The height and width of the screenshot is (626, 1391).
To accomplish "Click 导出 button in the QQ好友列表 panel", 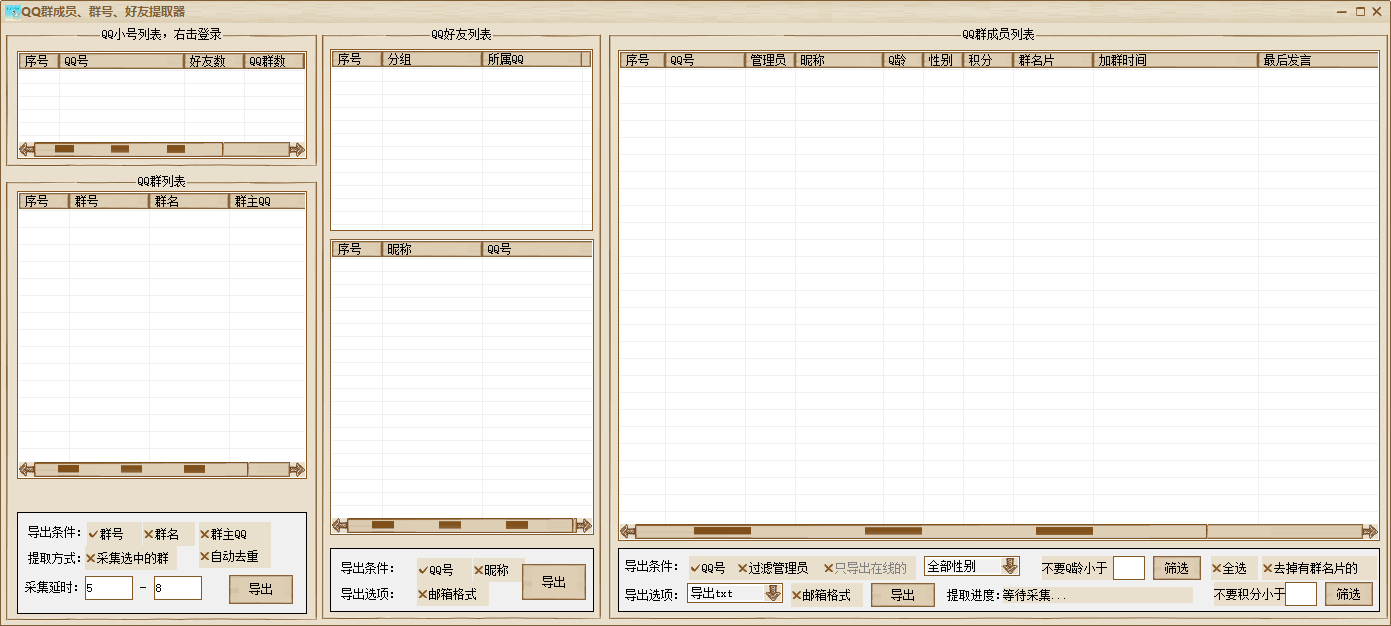I will pos(554,582).
